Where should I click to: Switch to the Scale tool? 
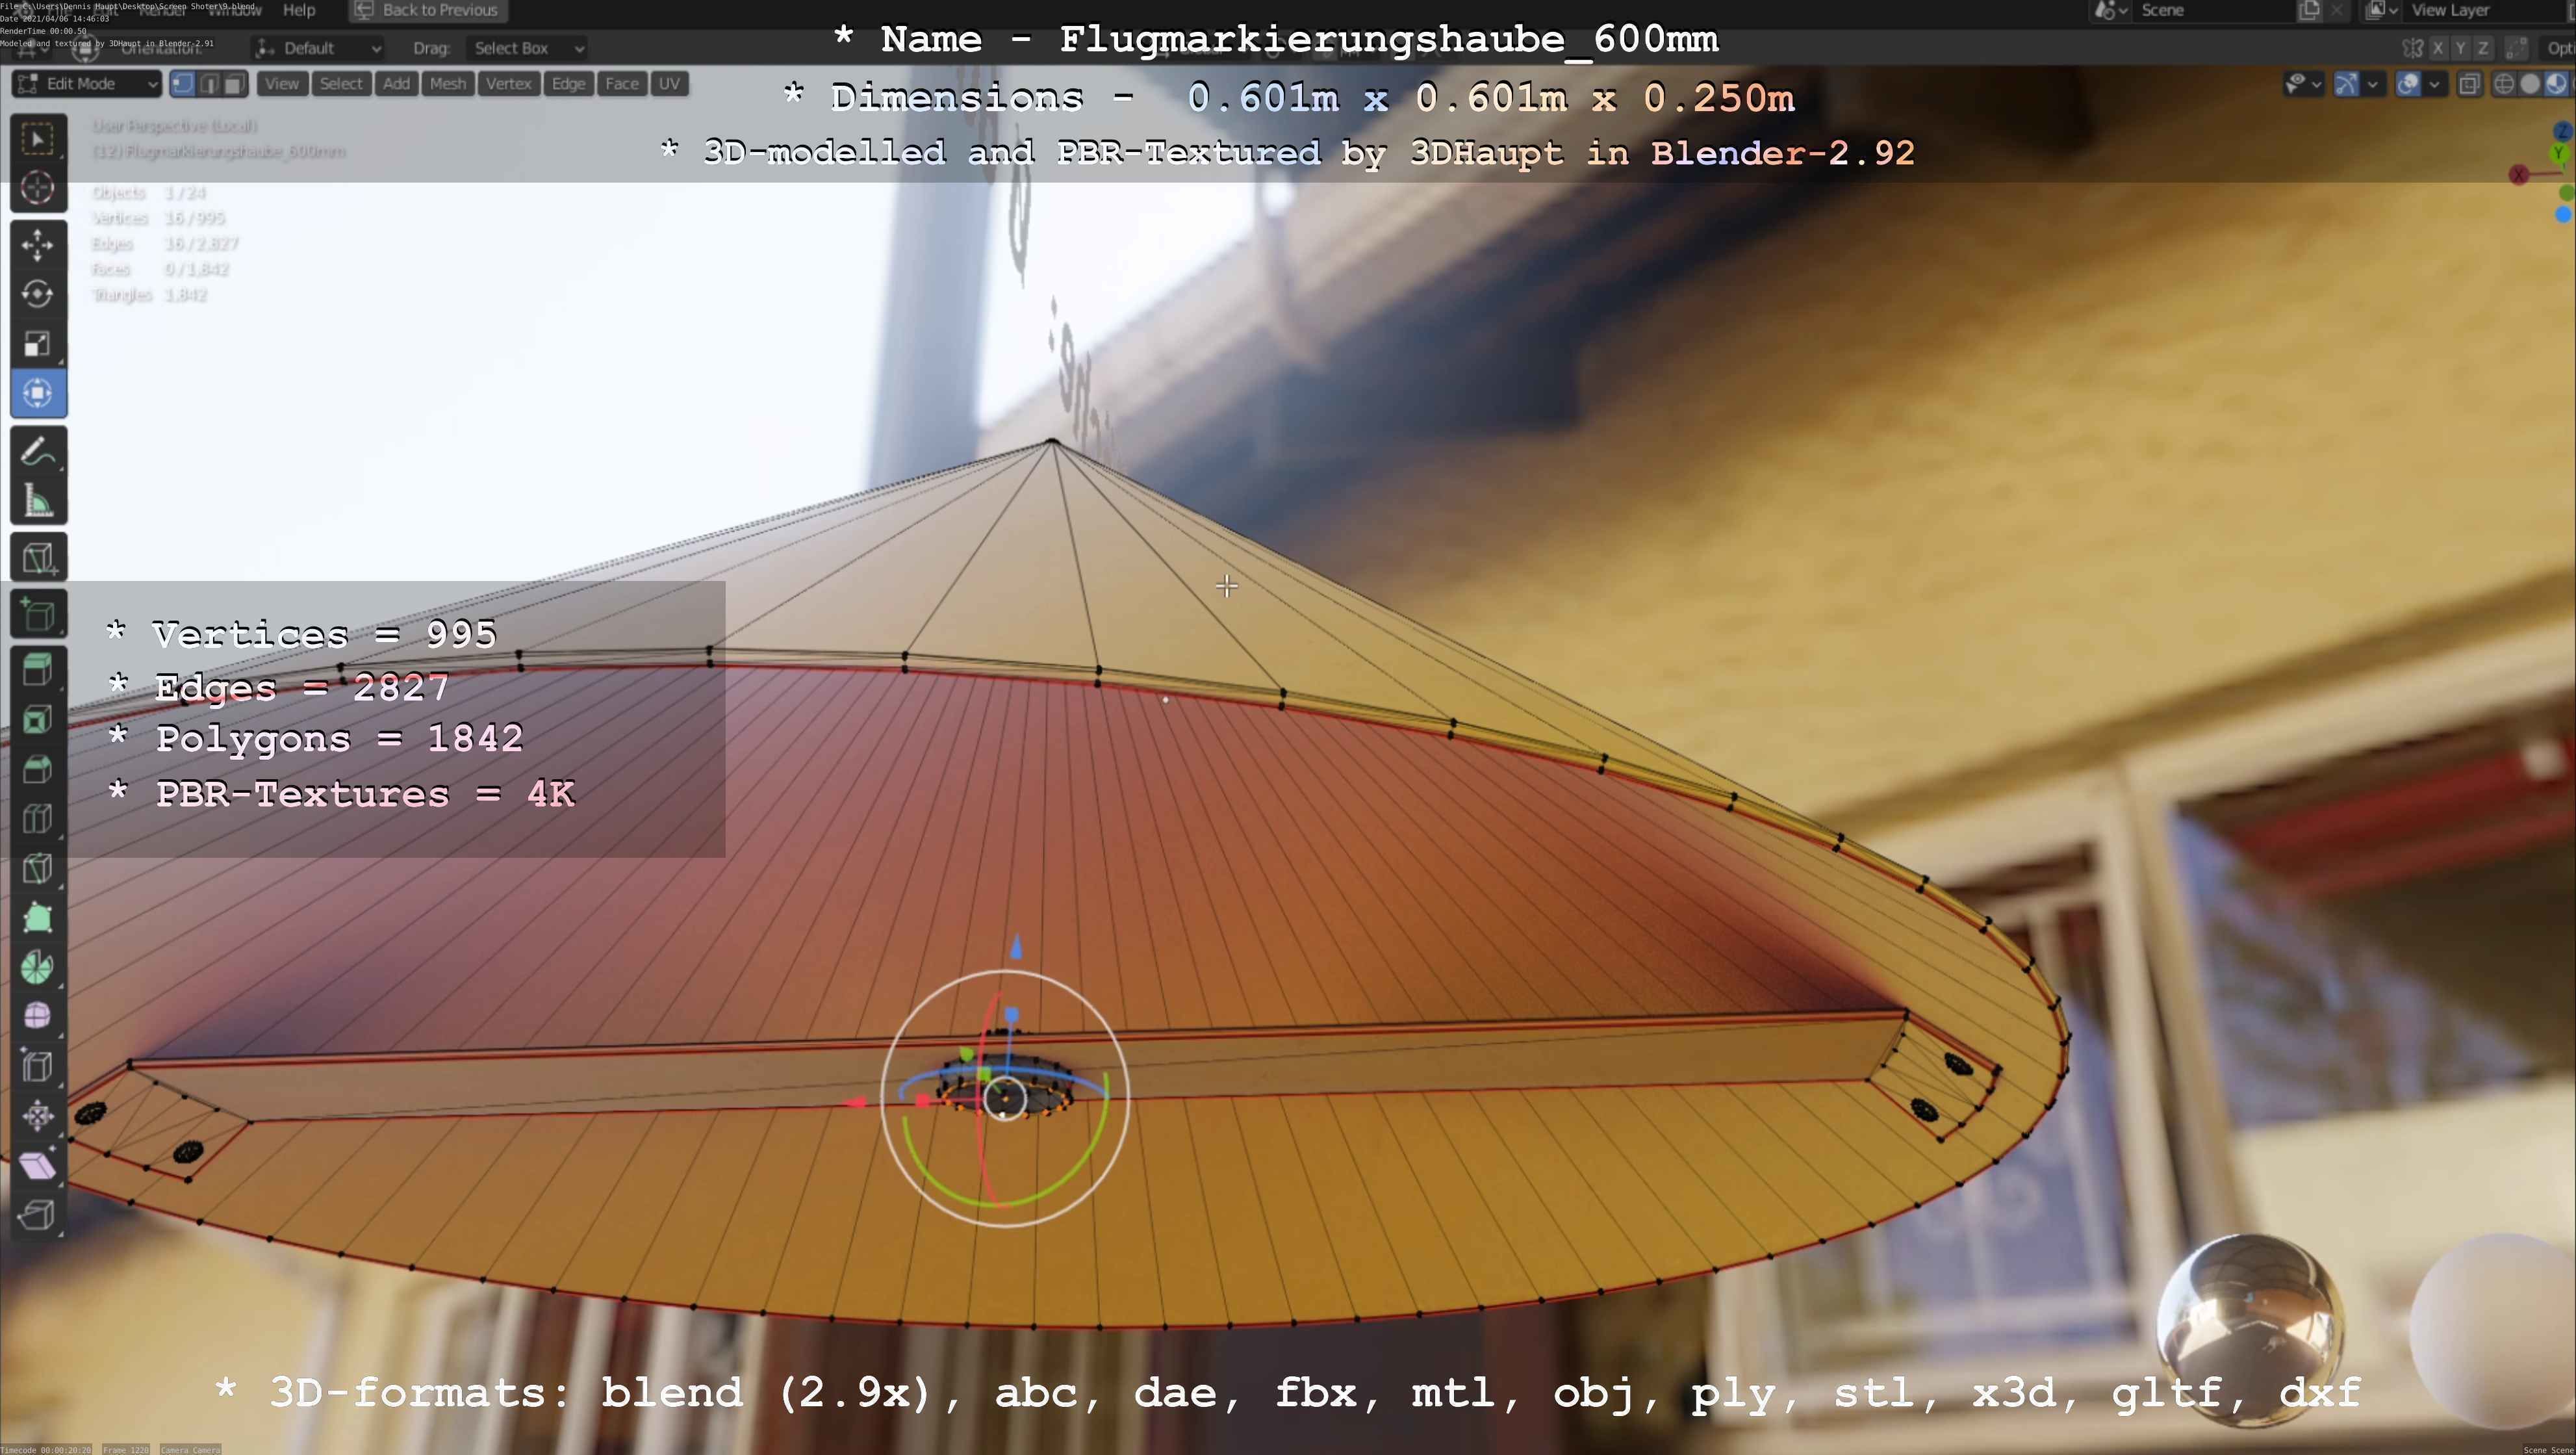(38, 344)
